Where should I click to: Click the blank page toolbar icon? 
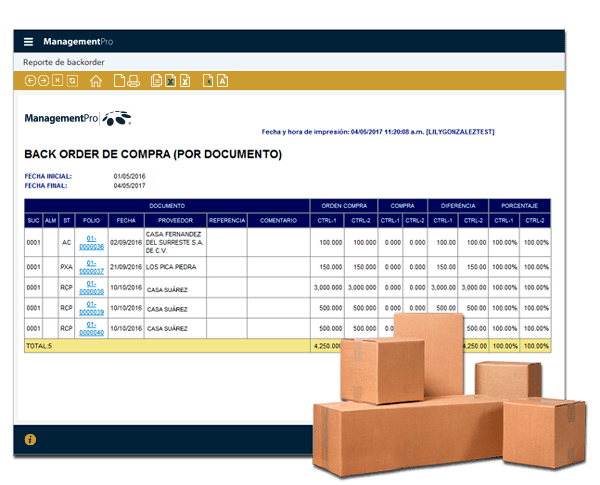coord(119,81)
